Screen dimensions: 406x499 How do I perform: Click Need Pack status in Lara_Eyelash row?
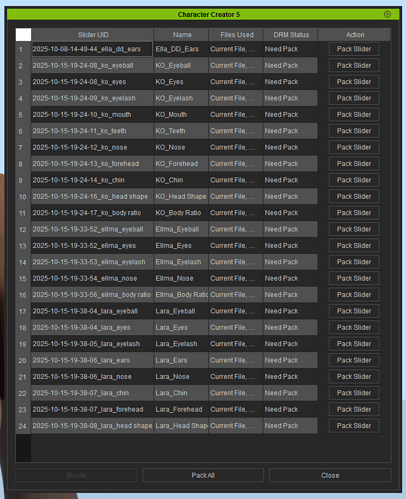tap(290, 344)
